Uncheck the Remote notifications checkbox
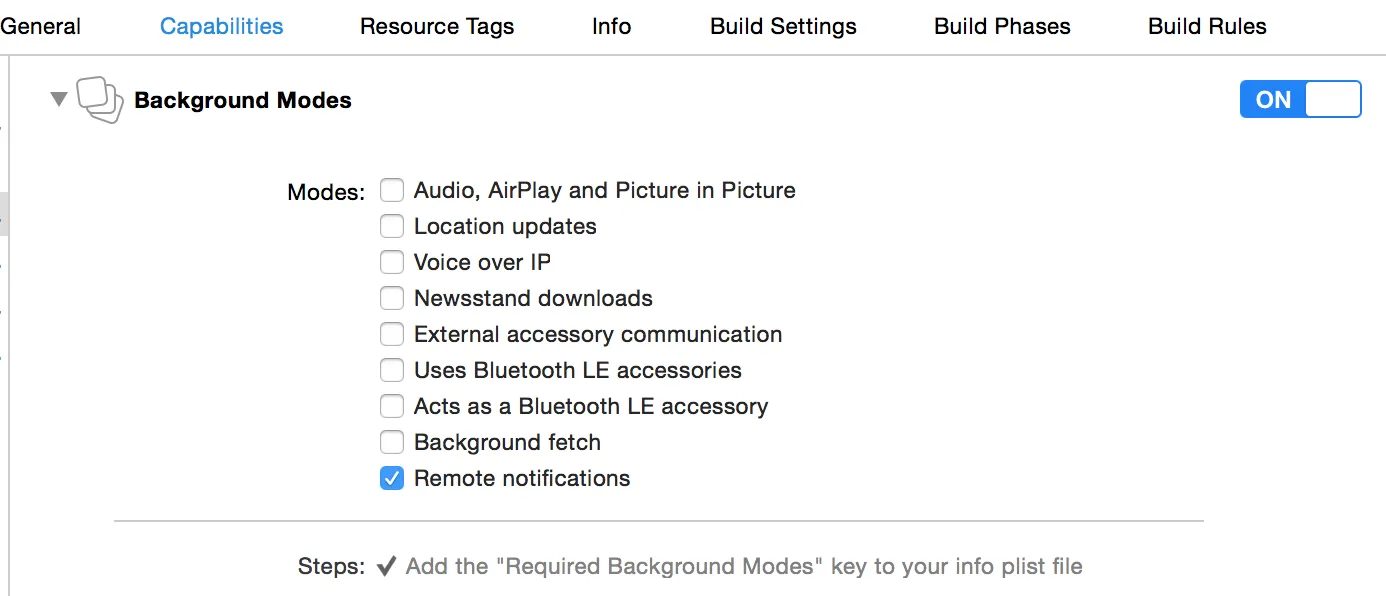Image resolution: width=1386 pixels, height=596 pixels. (392, 478)
